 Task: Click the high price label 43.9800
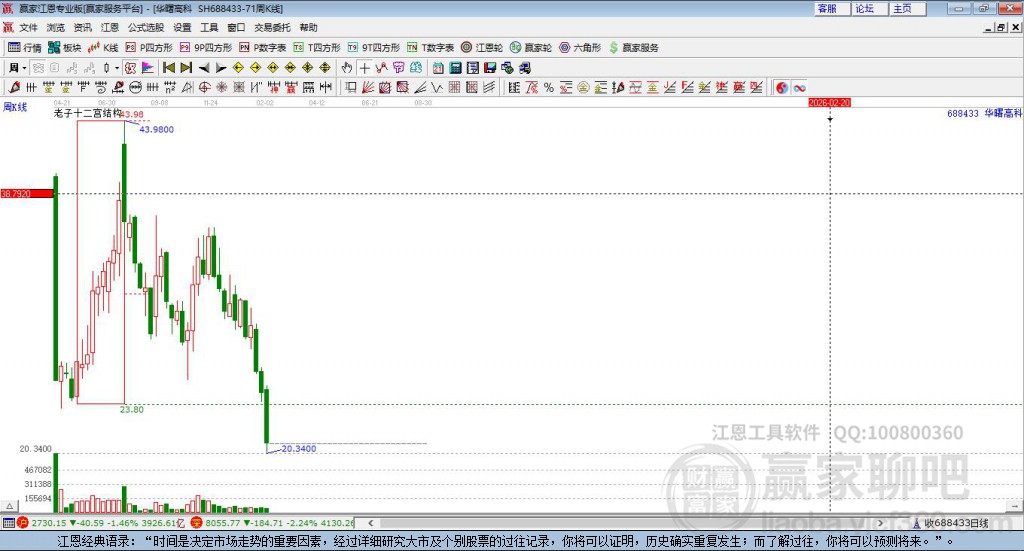tap(157, 129)
